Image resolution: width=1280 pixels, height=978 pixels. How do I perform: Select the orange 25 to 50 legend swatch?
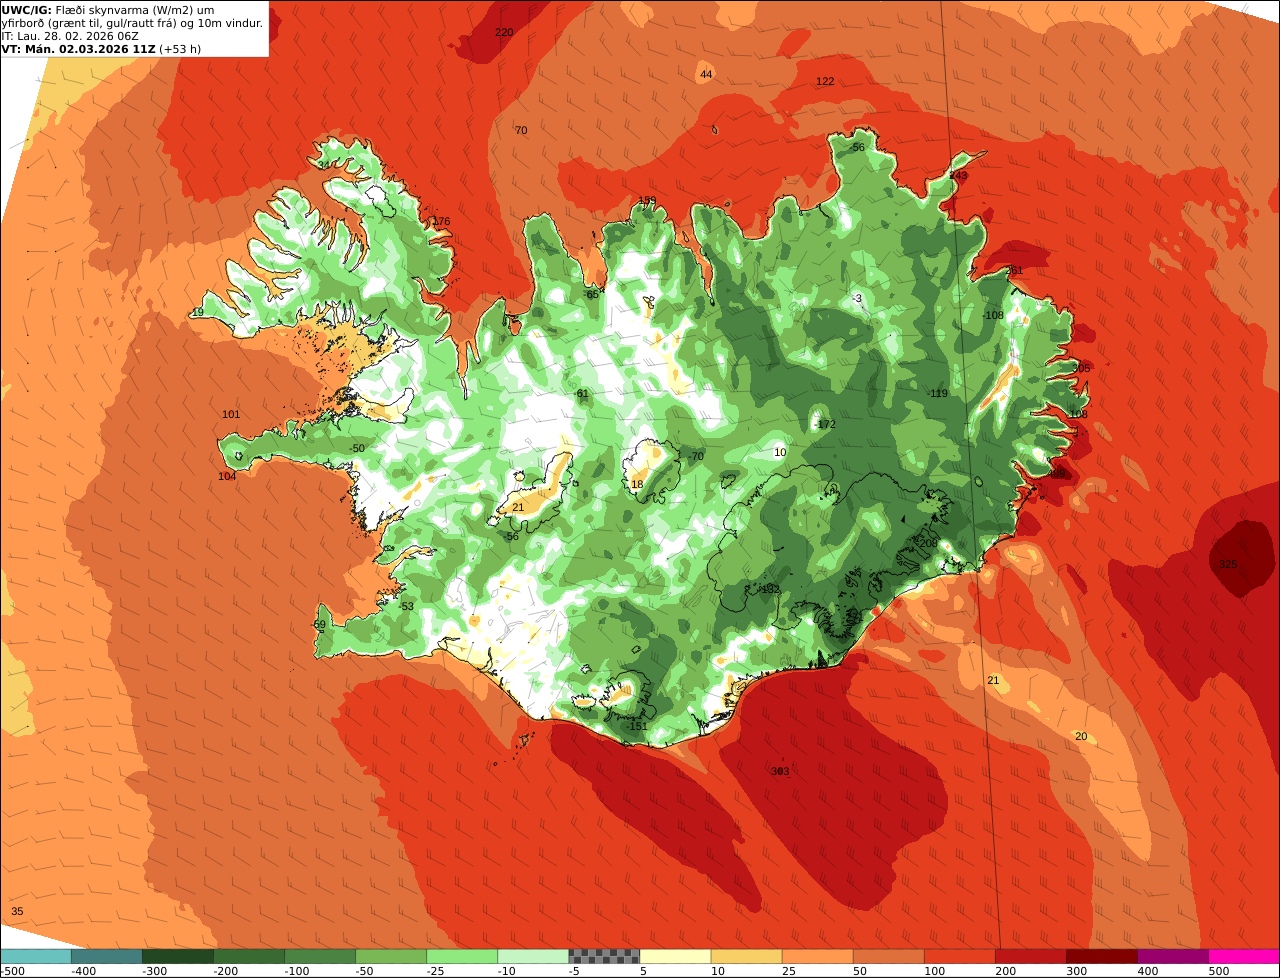[x=817, y=957]
